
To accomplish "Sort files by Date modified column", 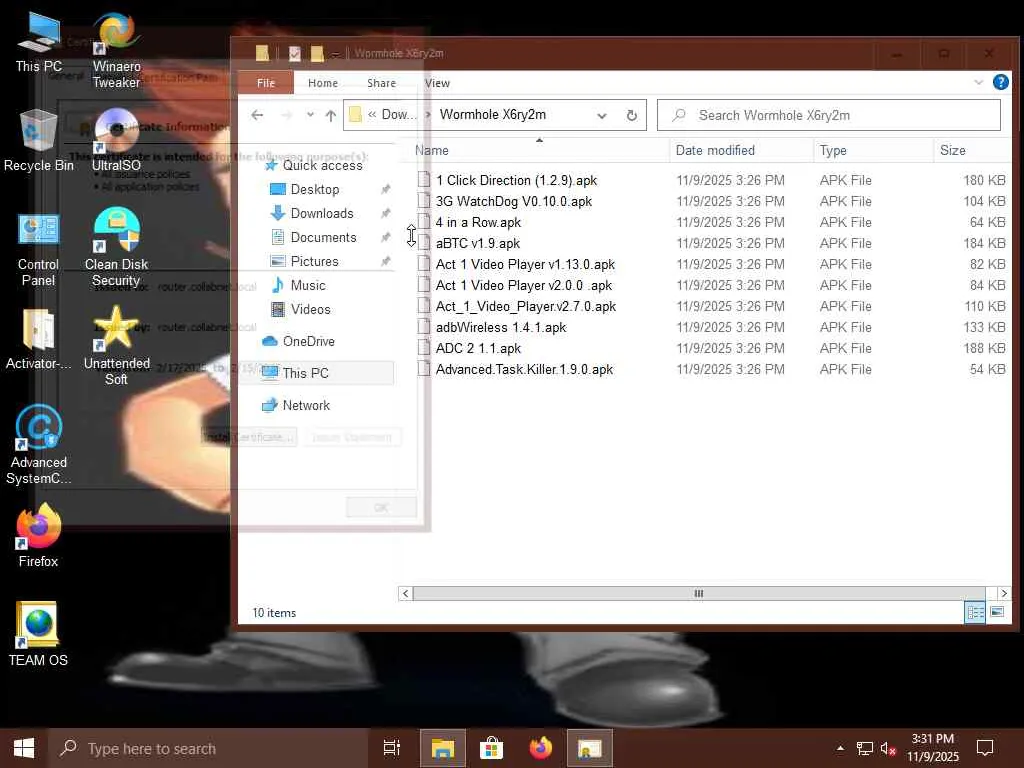I will [742, 150].
